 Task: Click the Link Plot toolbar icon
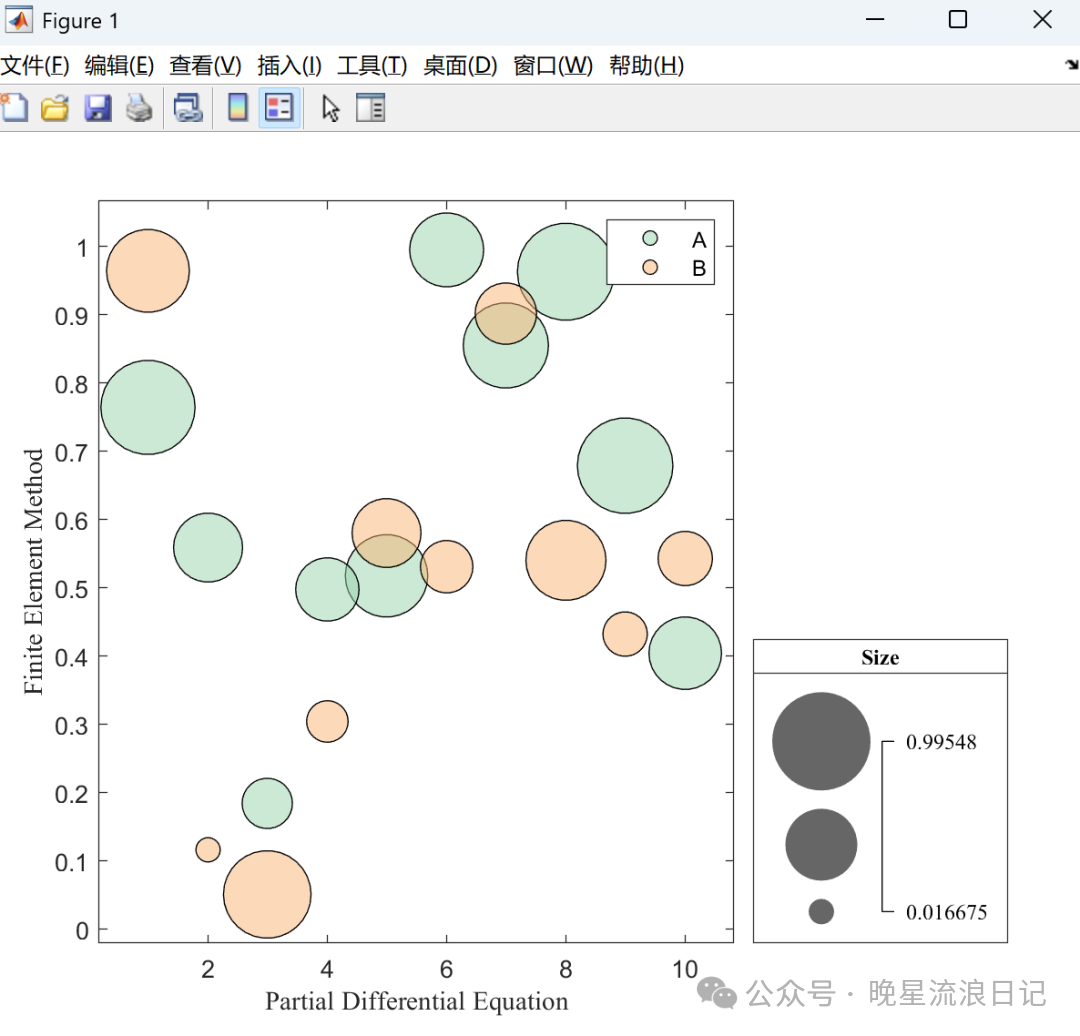coord(187,108)
